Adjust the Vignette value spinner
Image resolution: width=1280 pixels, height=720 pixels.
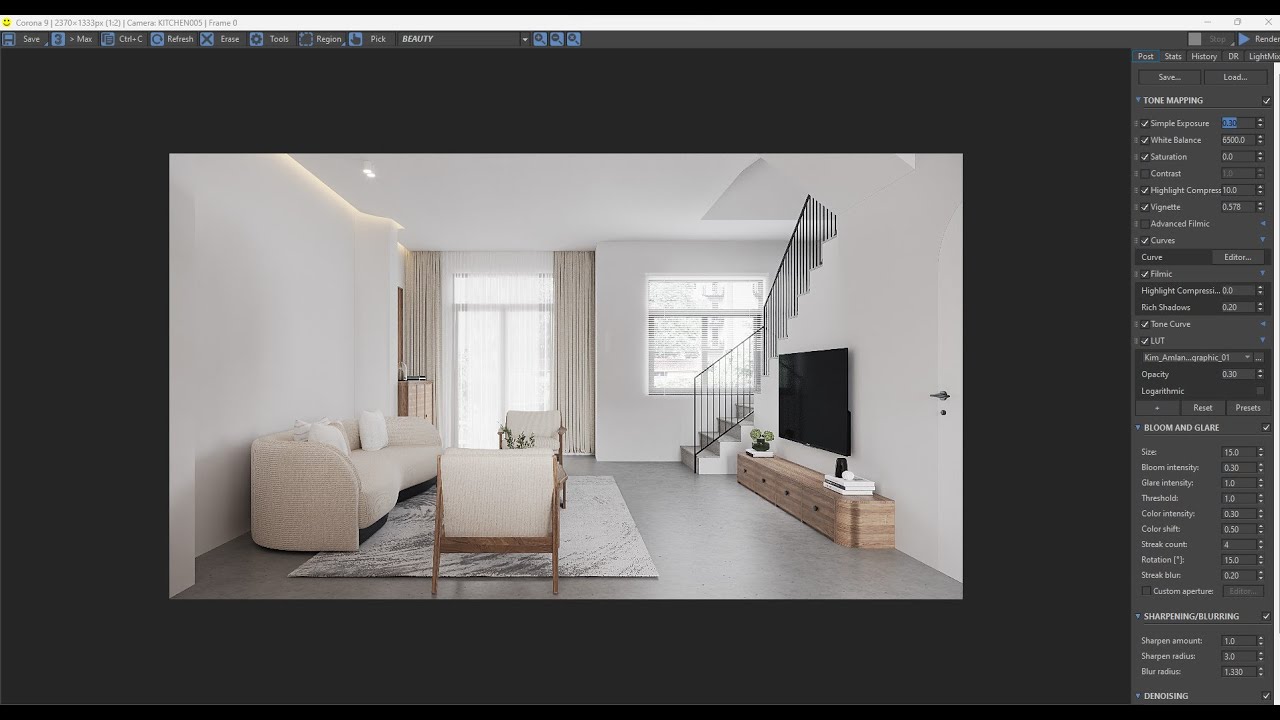pos(1260,207)
